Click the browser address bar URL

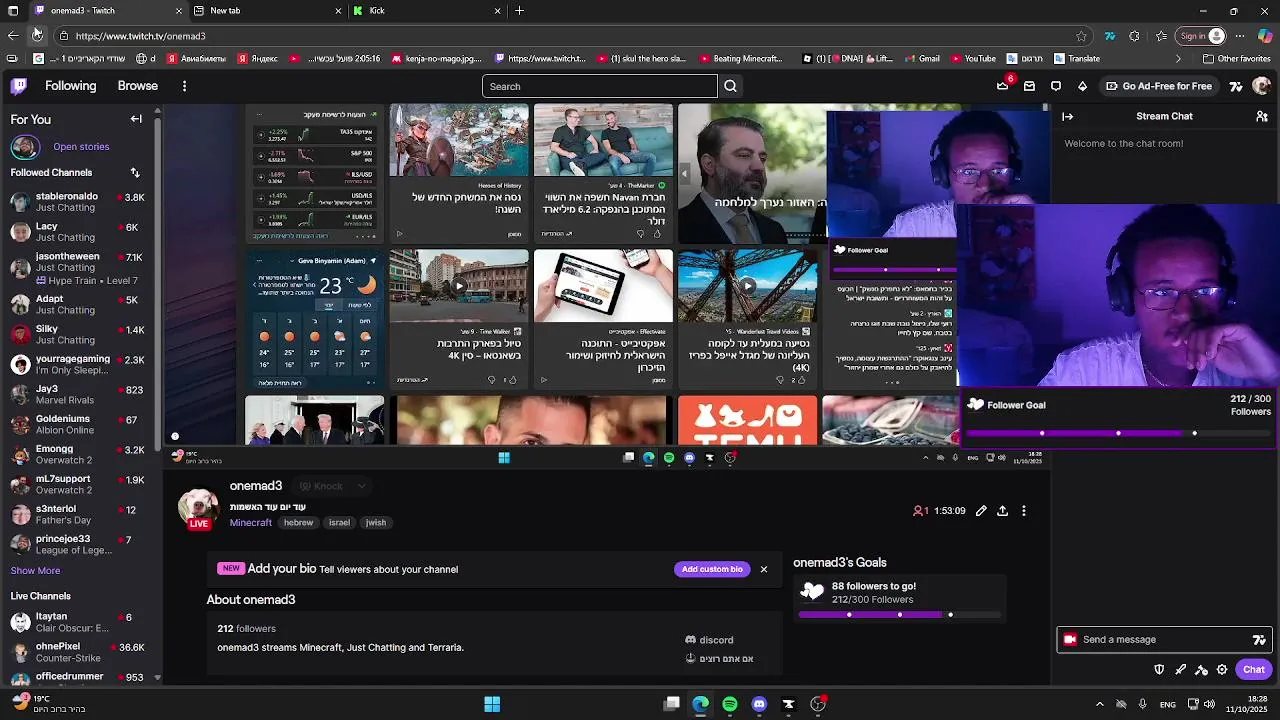[140, 36]
